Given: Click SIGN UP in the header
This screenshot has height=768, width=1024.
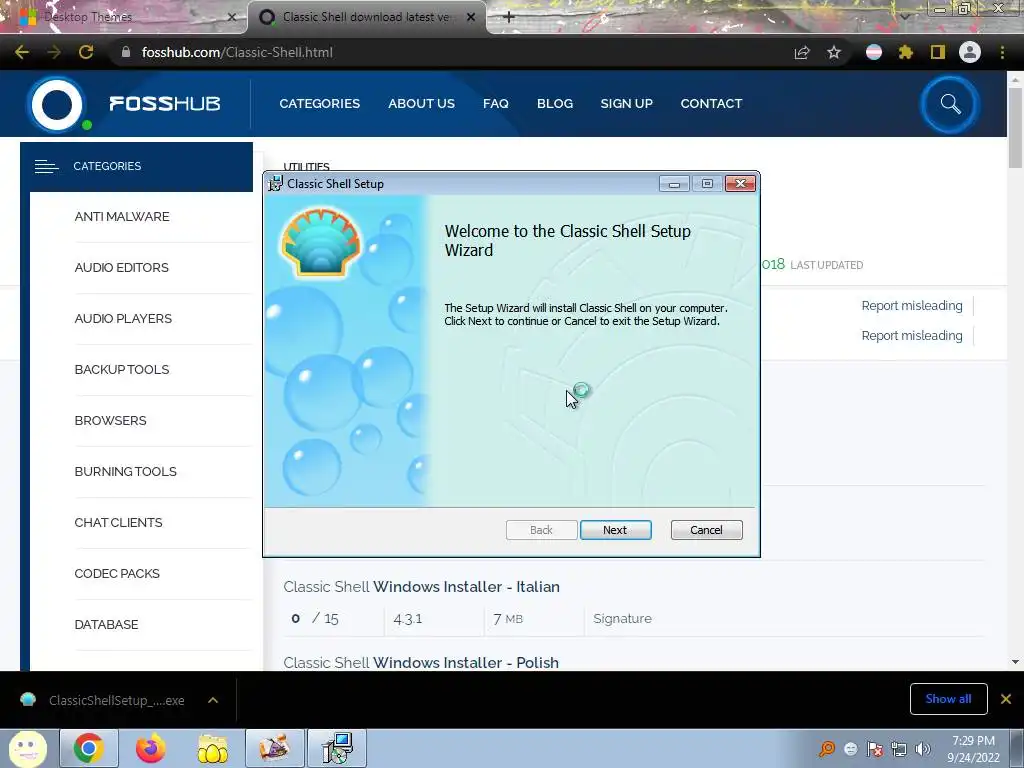Looking at the screenshot, I should [x=626, y=103].
